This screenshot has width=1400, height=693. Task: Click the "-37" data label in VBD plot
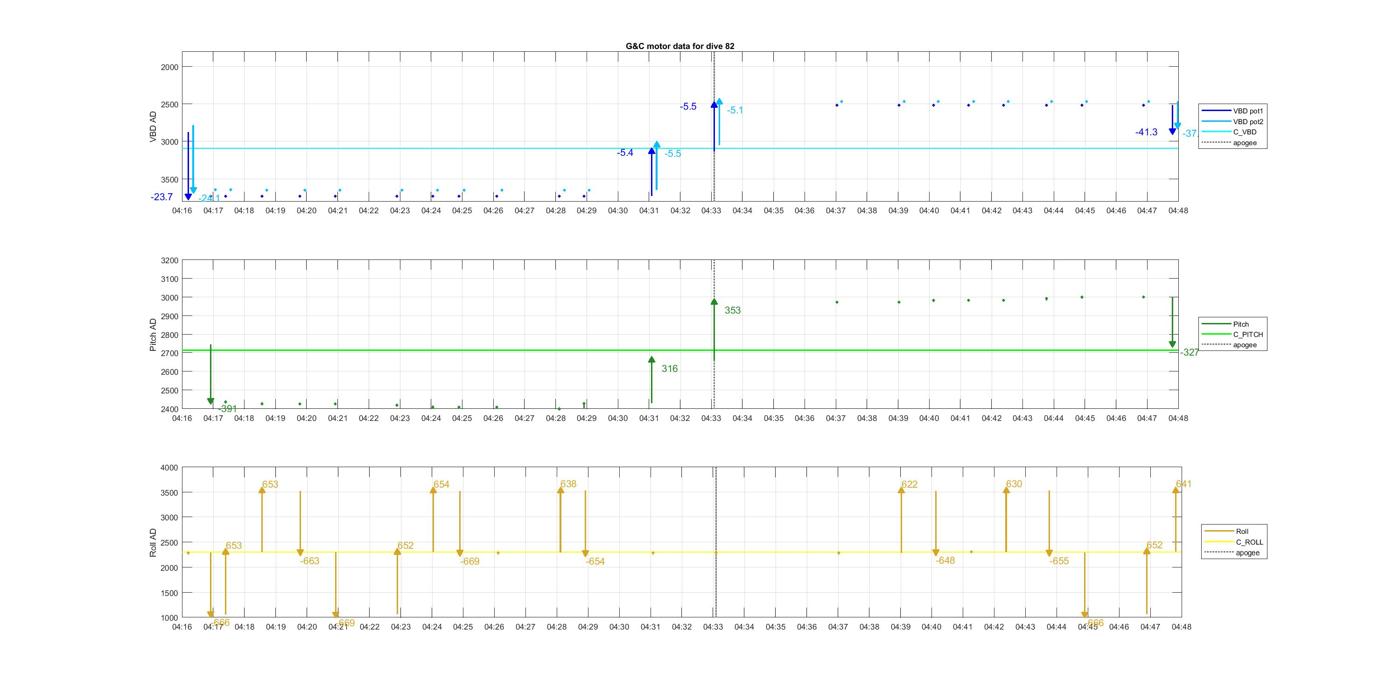(1190, 134)
